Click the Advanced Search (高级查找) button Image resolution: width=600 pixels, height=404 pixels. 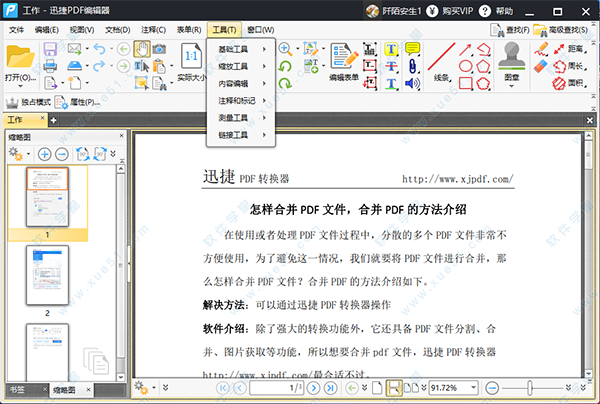click(566, 30)
